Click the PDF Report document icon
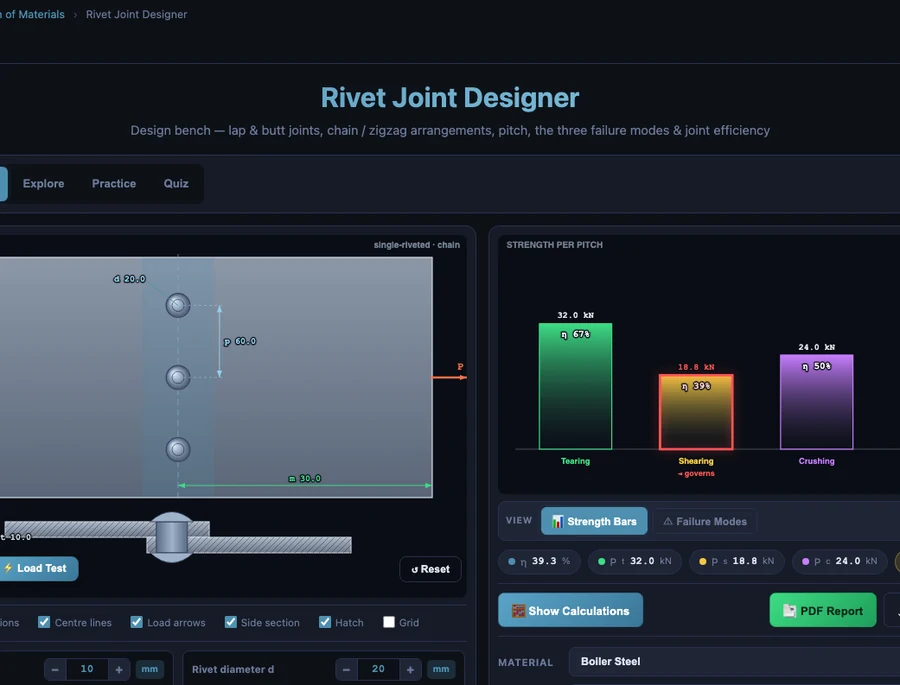The width and height of the screenshot is (900, 685). (x=789, y=610)
